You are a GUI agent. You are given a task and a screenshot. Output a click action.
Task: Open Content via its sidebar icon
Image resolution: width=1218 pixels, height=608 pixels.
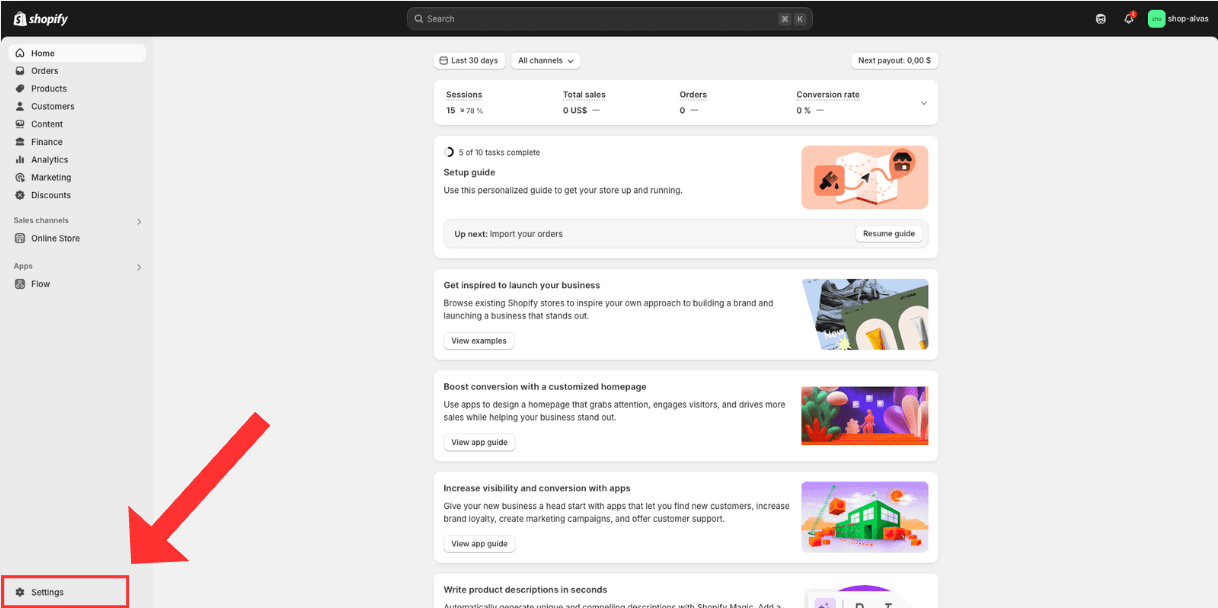(x=20, y=124)
